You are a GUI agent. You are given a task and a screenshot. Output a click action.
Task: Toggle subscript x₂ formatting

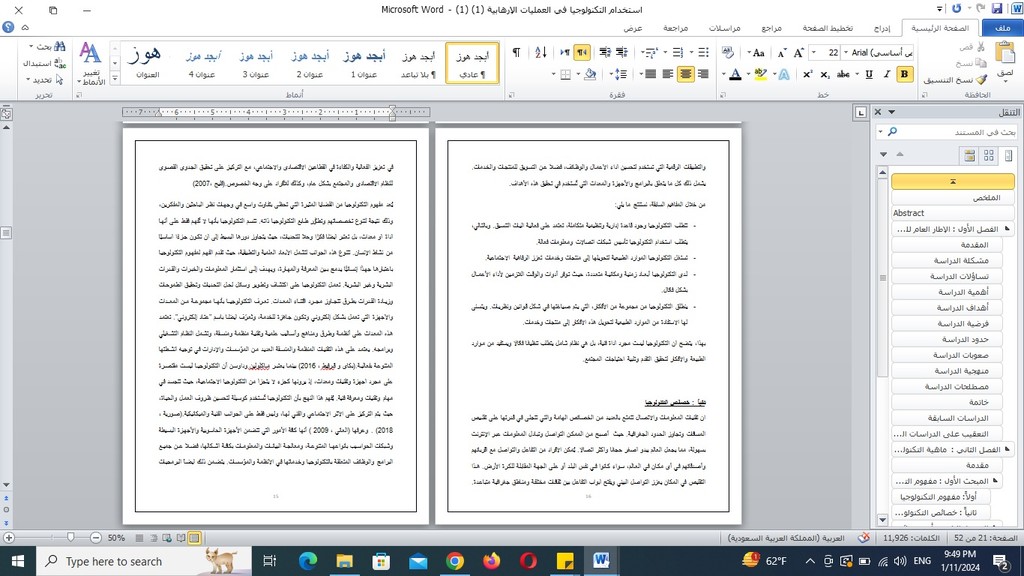click(825, 74)
